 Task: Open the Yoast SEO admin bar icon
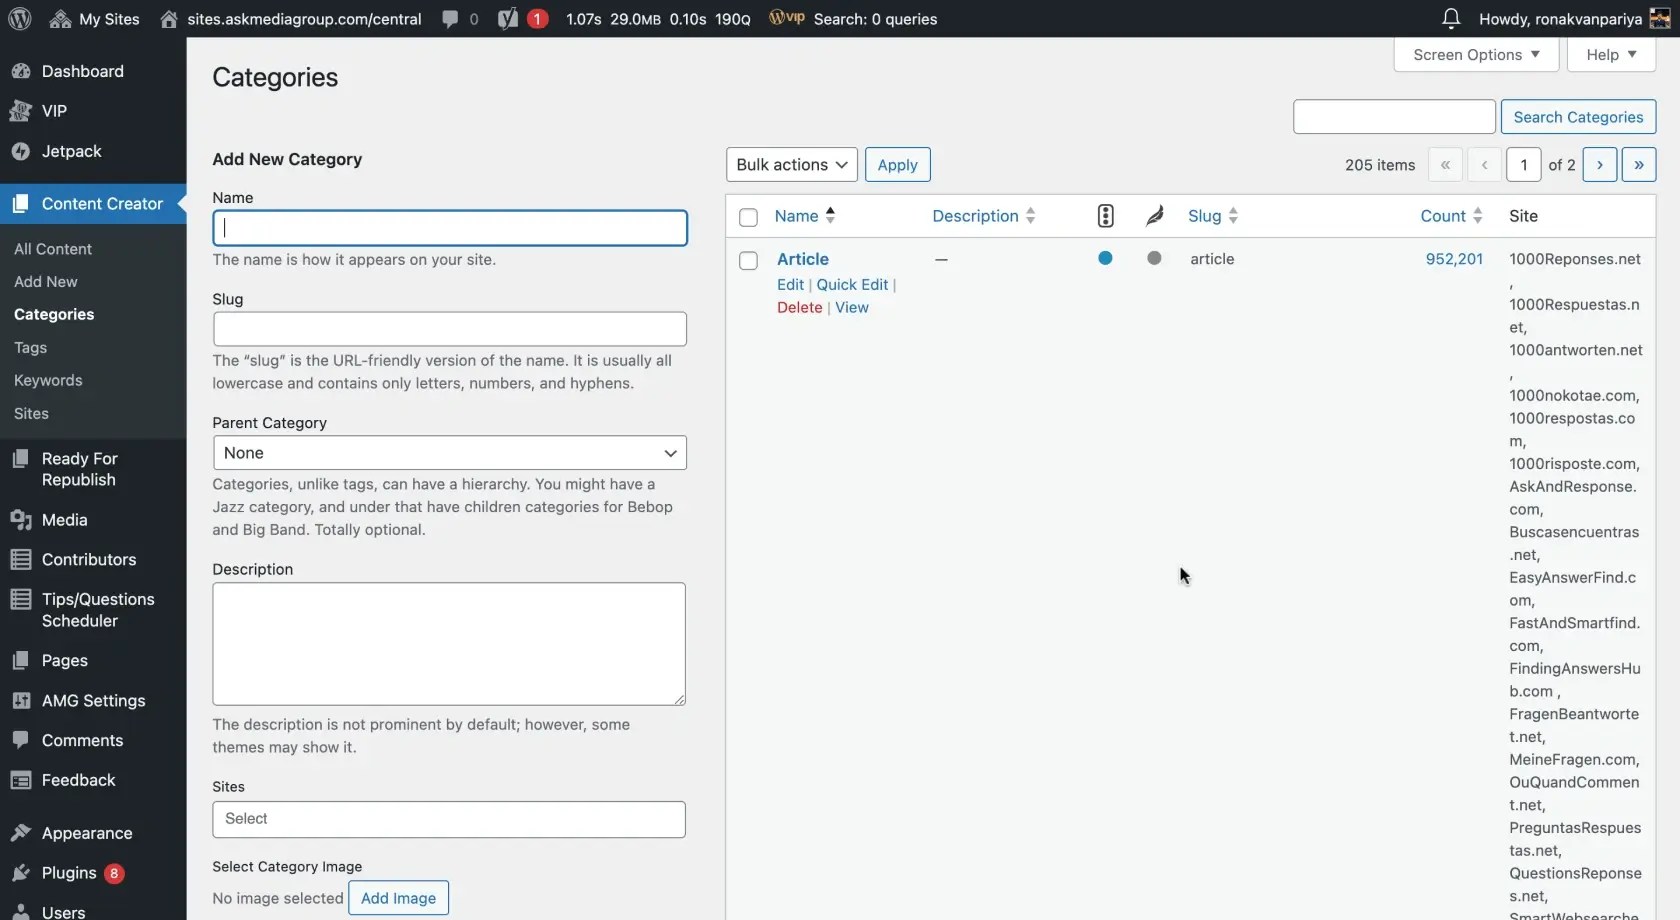tap(508, 19)
